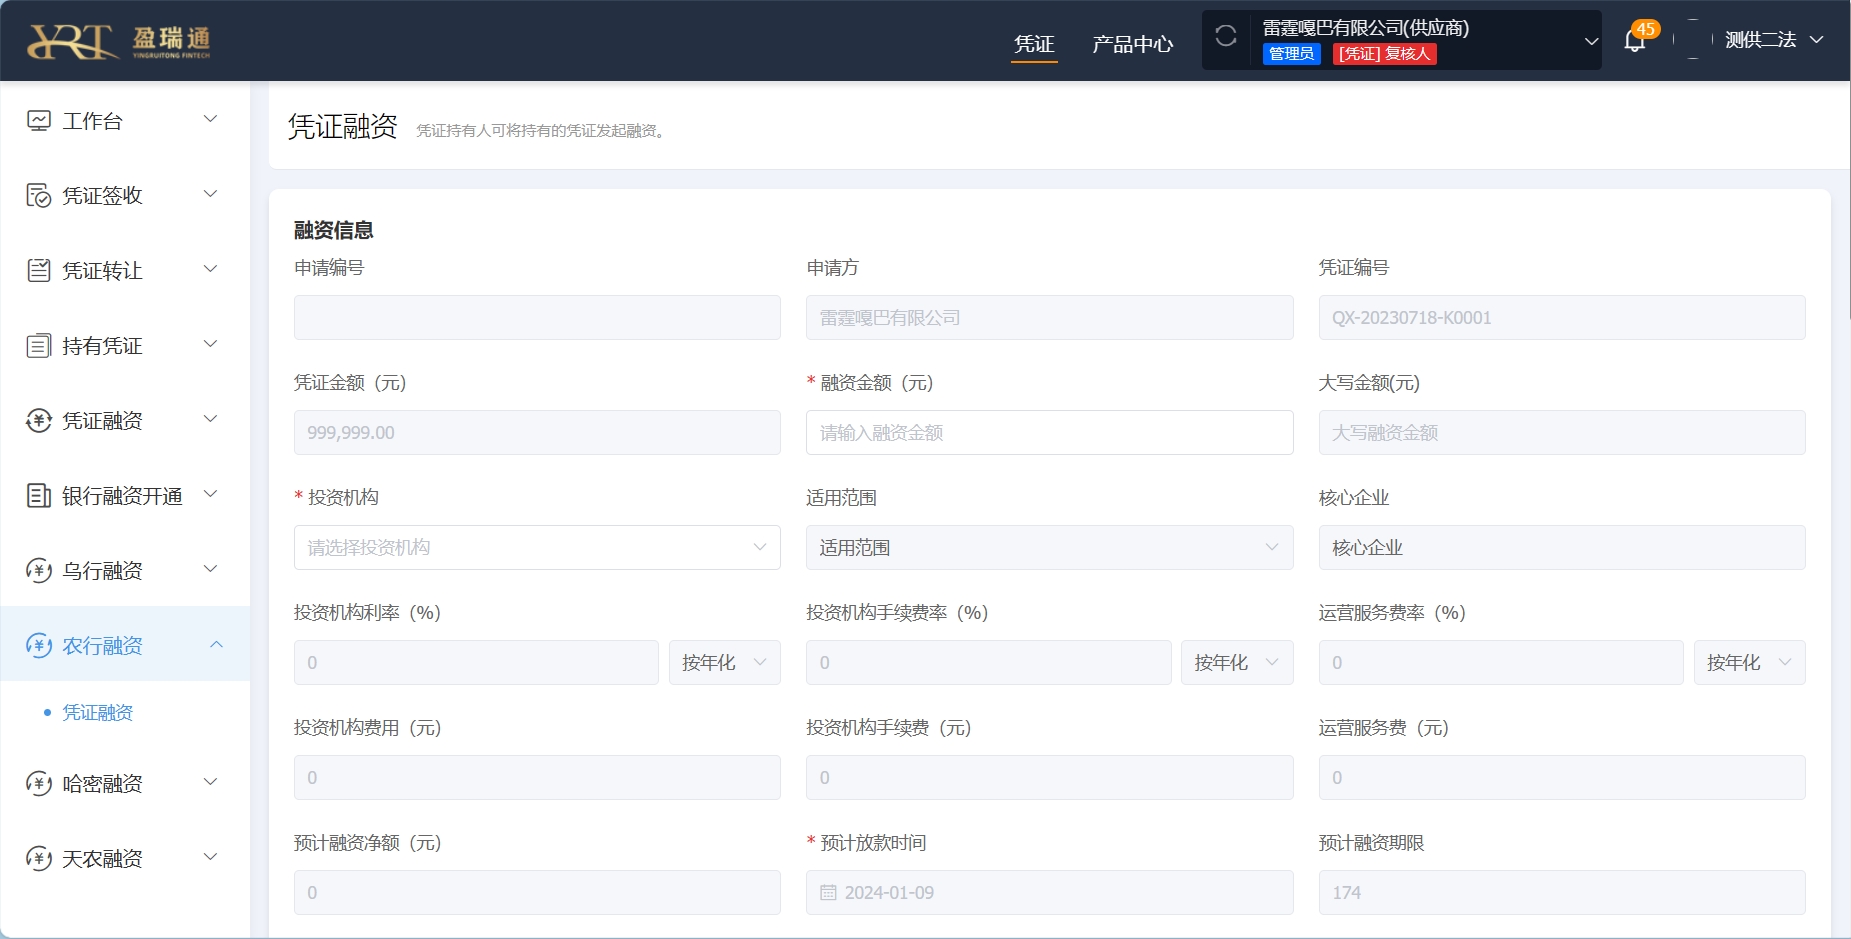1851x939 pixels.
Task: Expand the 乌行融资 menu chevron
Action: 211,569
